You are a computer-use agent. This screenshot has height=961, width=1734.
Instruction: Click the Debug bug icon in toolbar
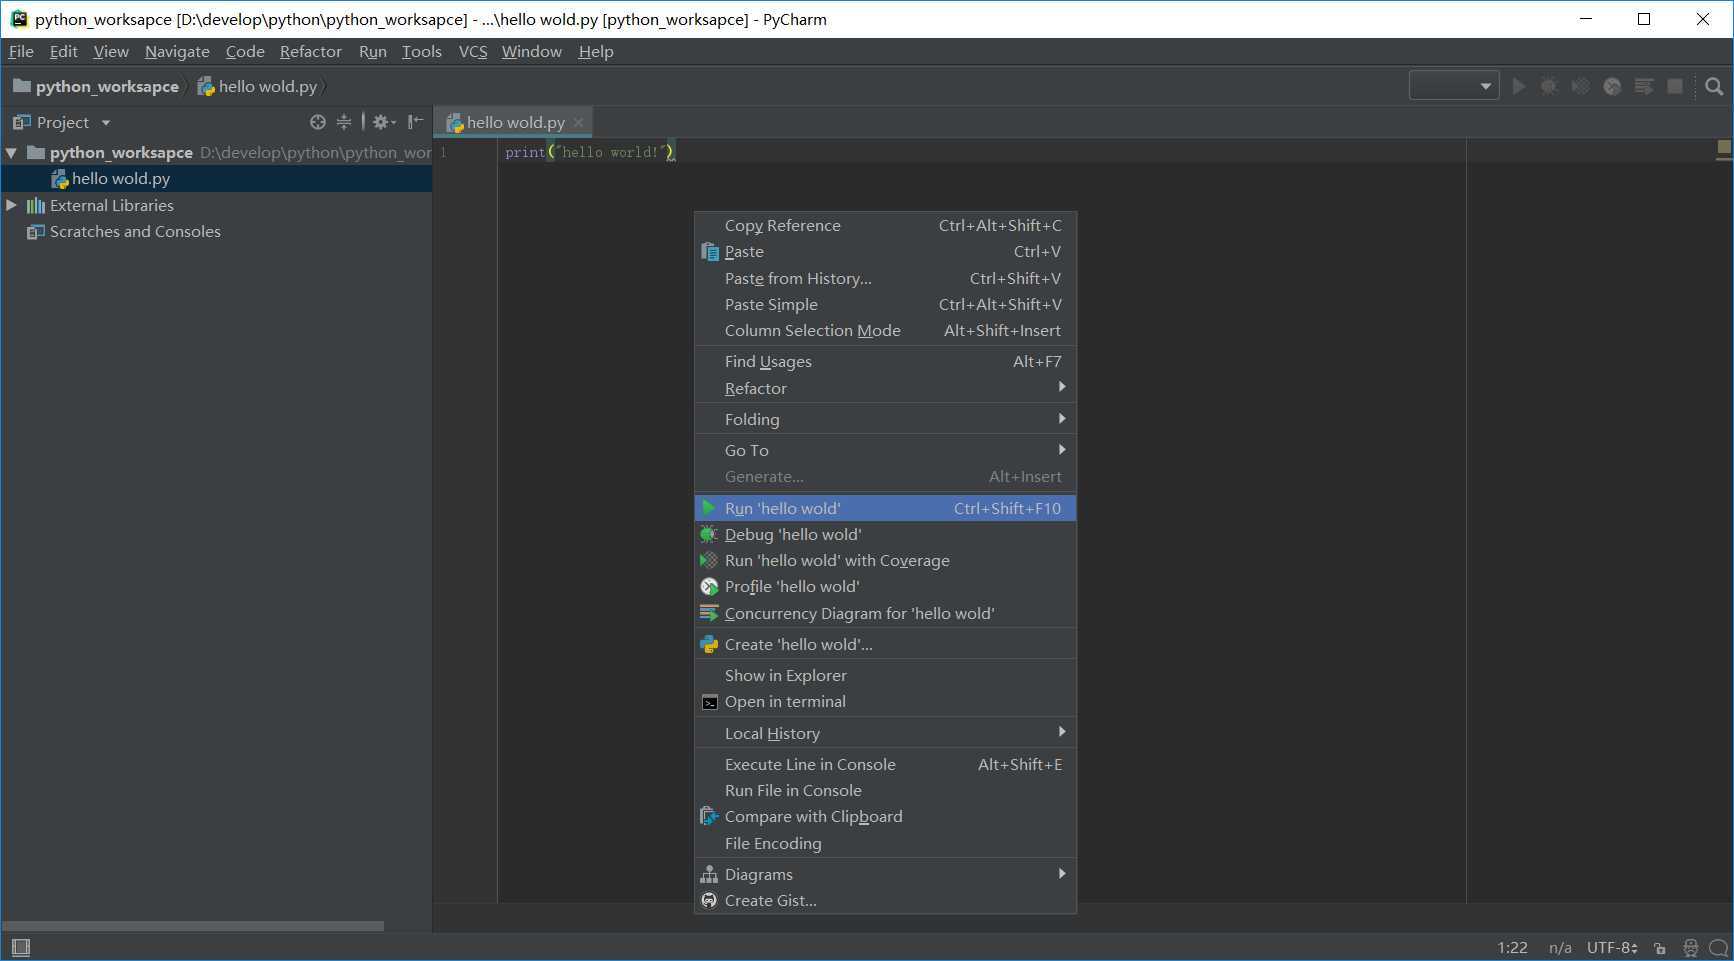(x=1549, y=86)
